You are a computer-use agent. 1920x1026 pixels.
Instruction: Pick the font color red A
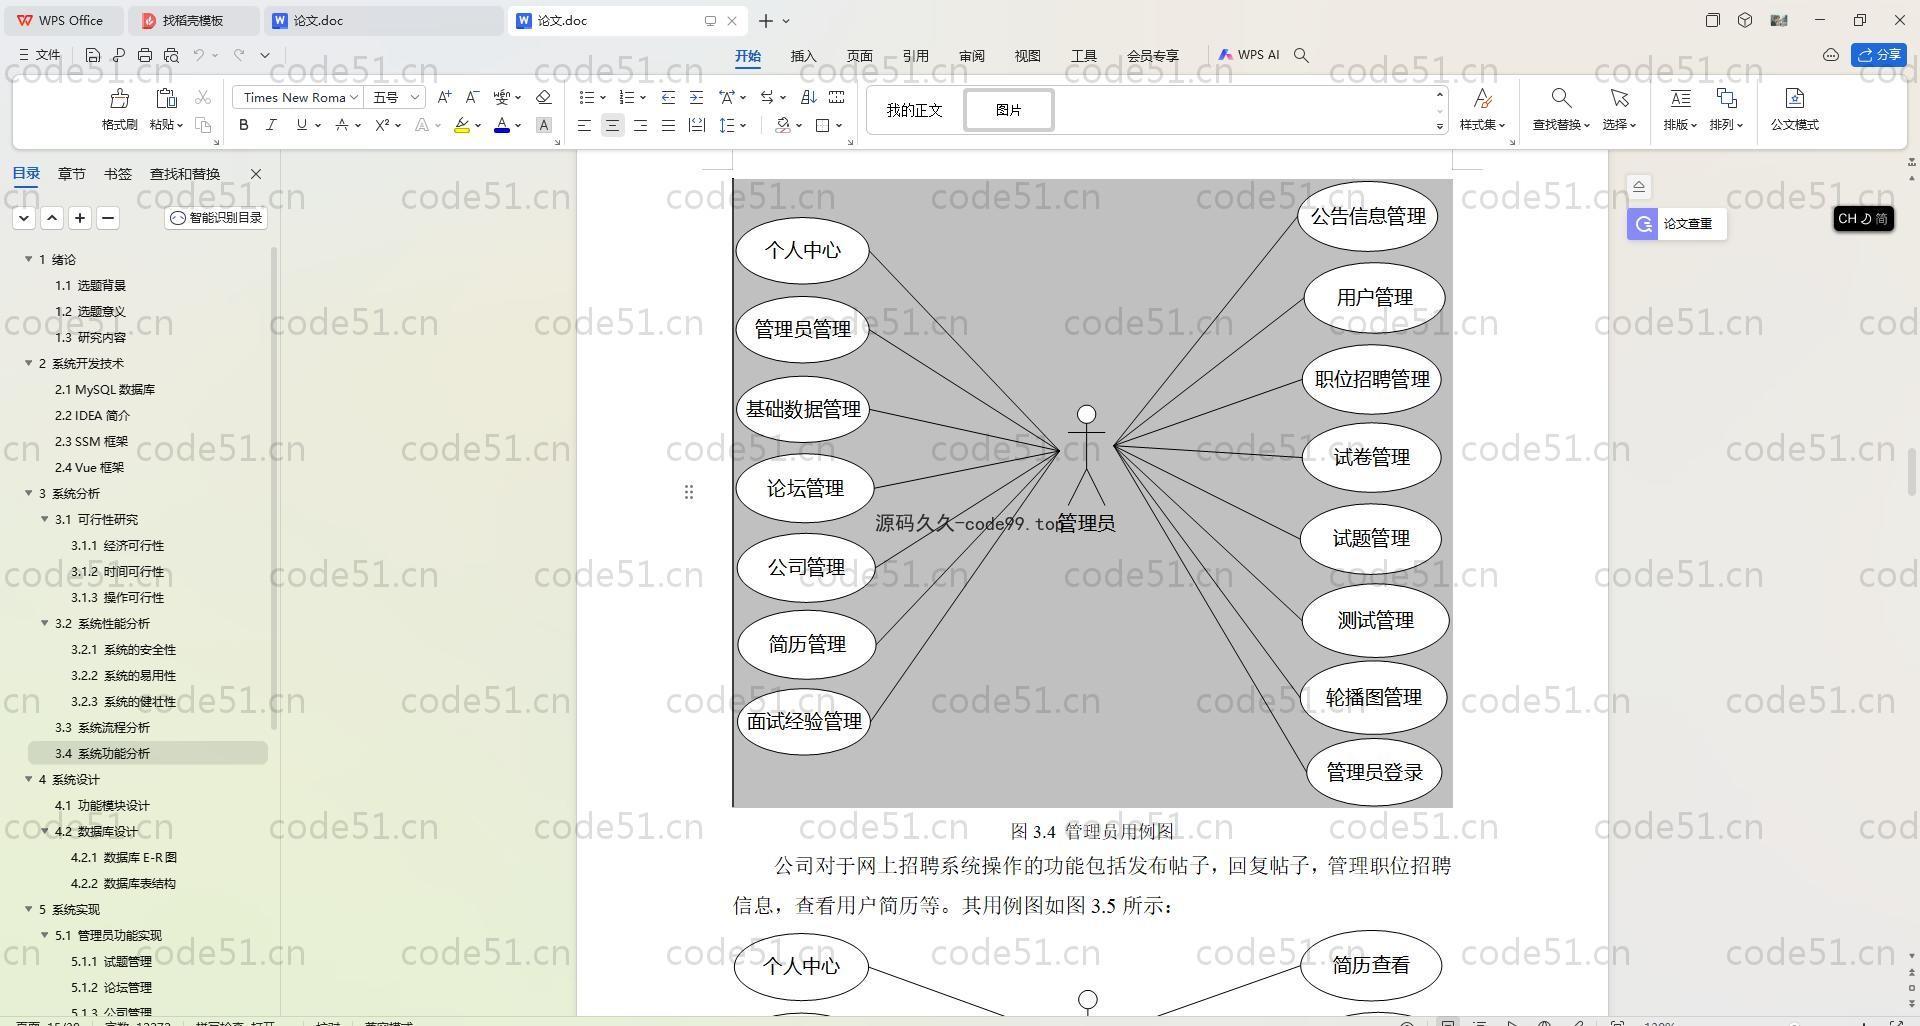(x=502, y=125)
